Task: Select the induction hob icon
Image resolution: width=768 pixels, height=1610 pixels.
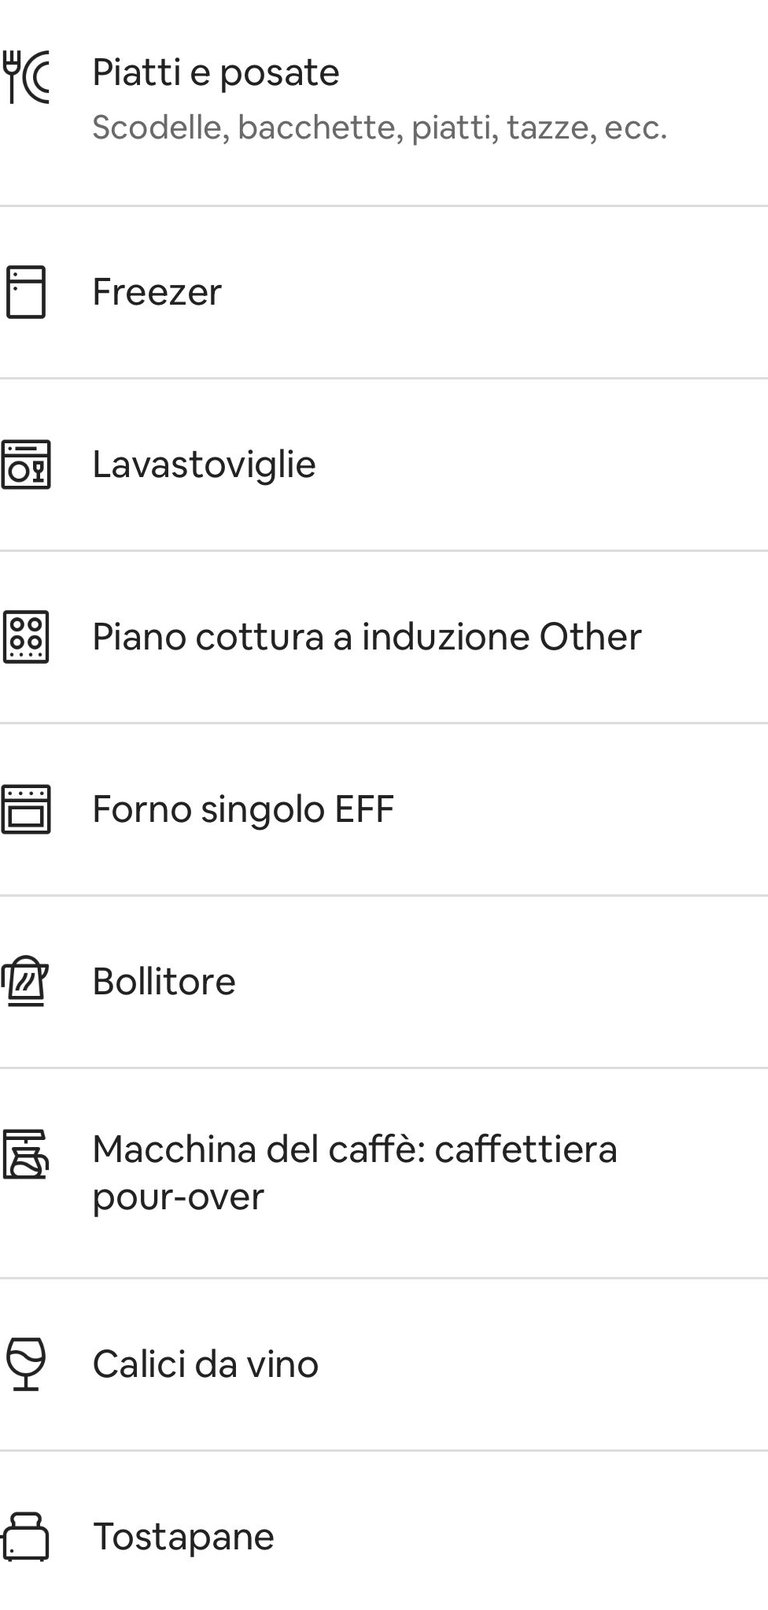Action: point(26,637)
